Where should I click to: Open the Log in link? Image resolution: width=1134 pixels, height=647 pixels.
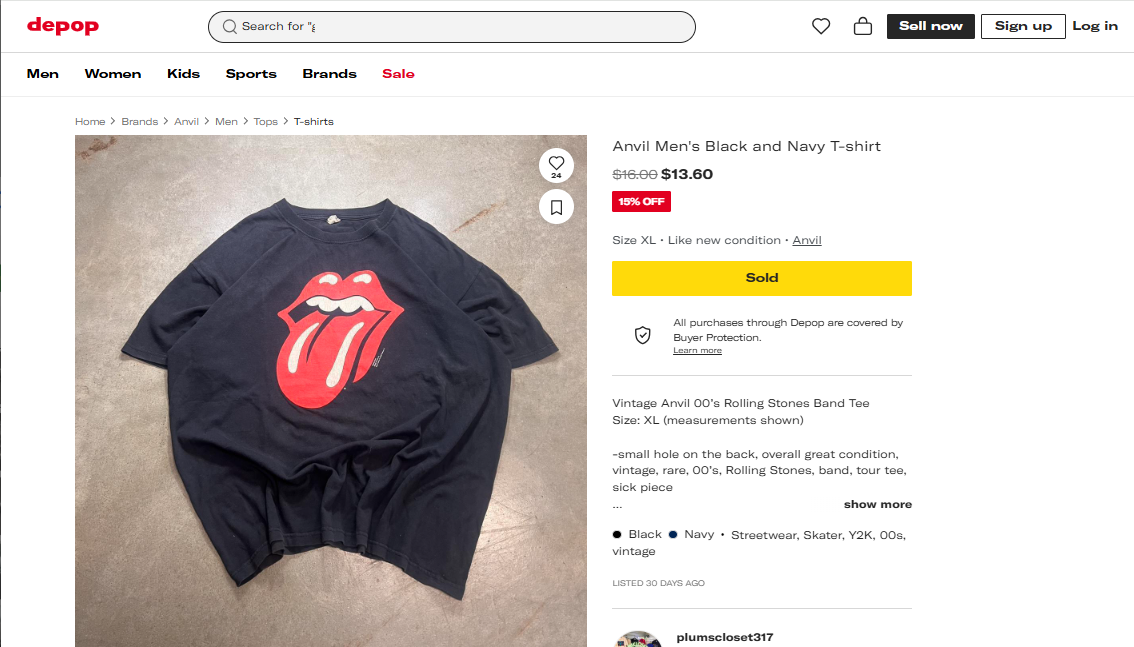coord(1095,26)
